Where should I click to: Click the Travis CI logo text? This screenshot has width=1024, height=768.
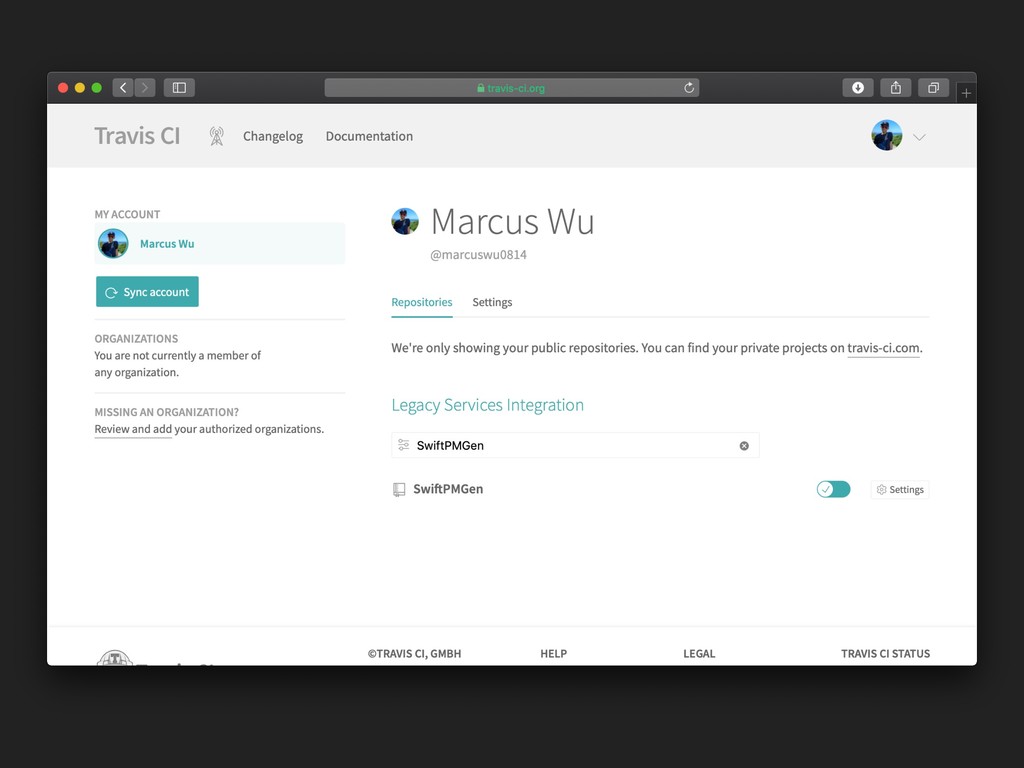137,136
